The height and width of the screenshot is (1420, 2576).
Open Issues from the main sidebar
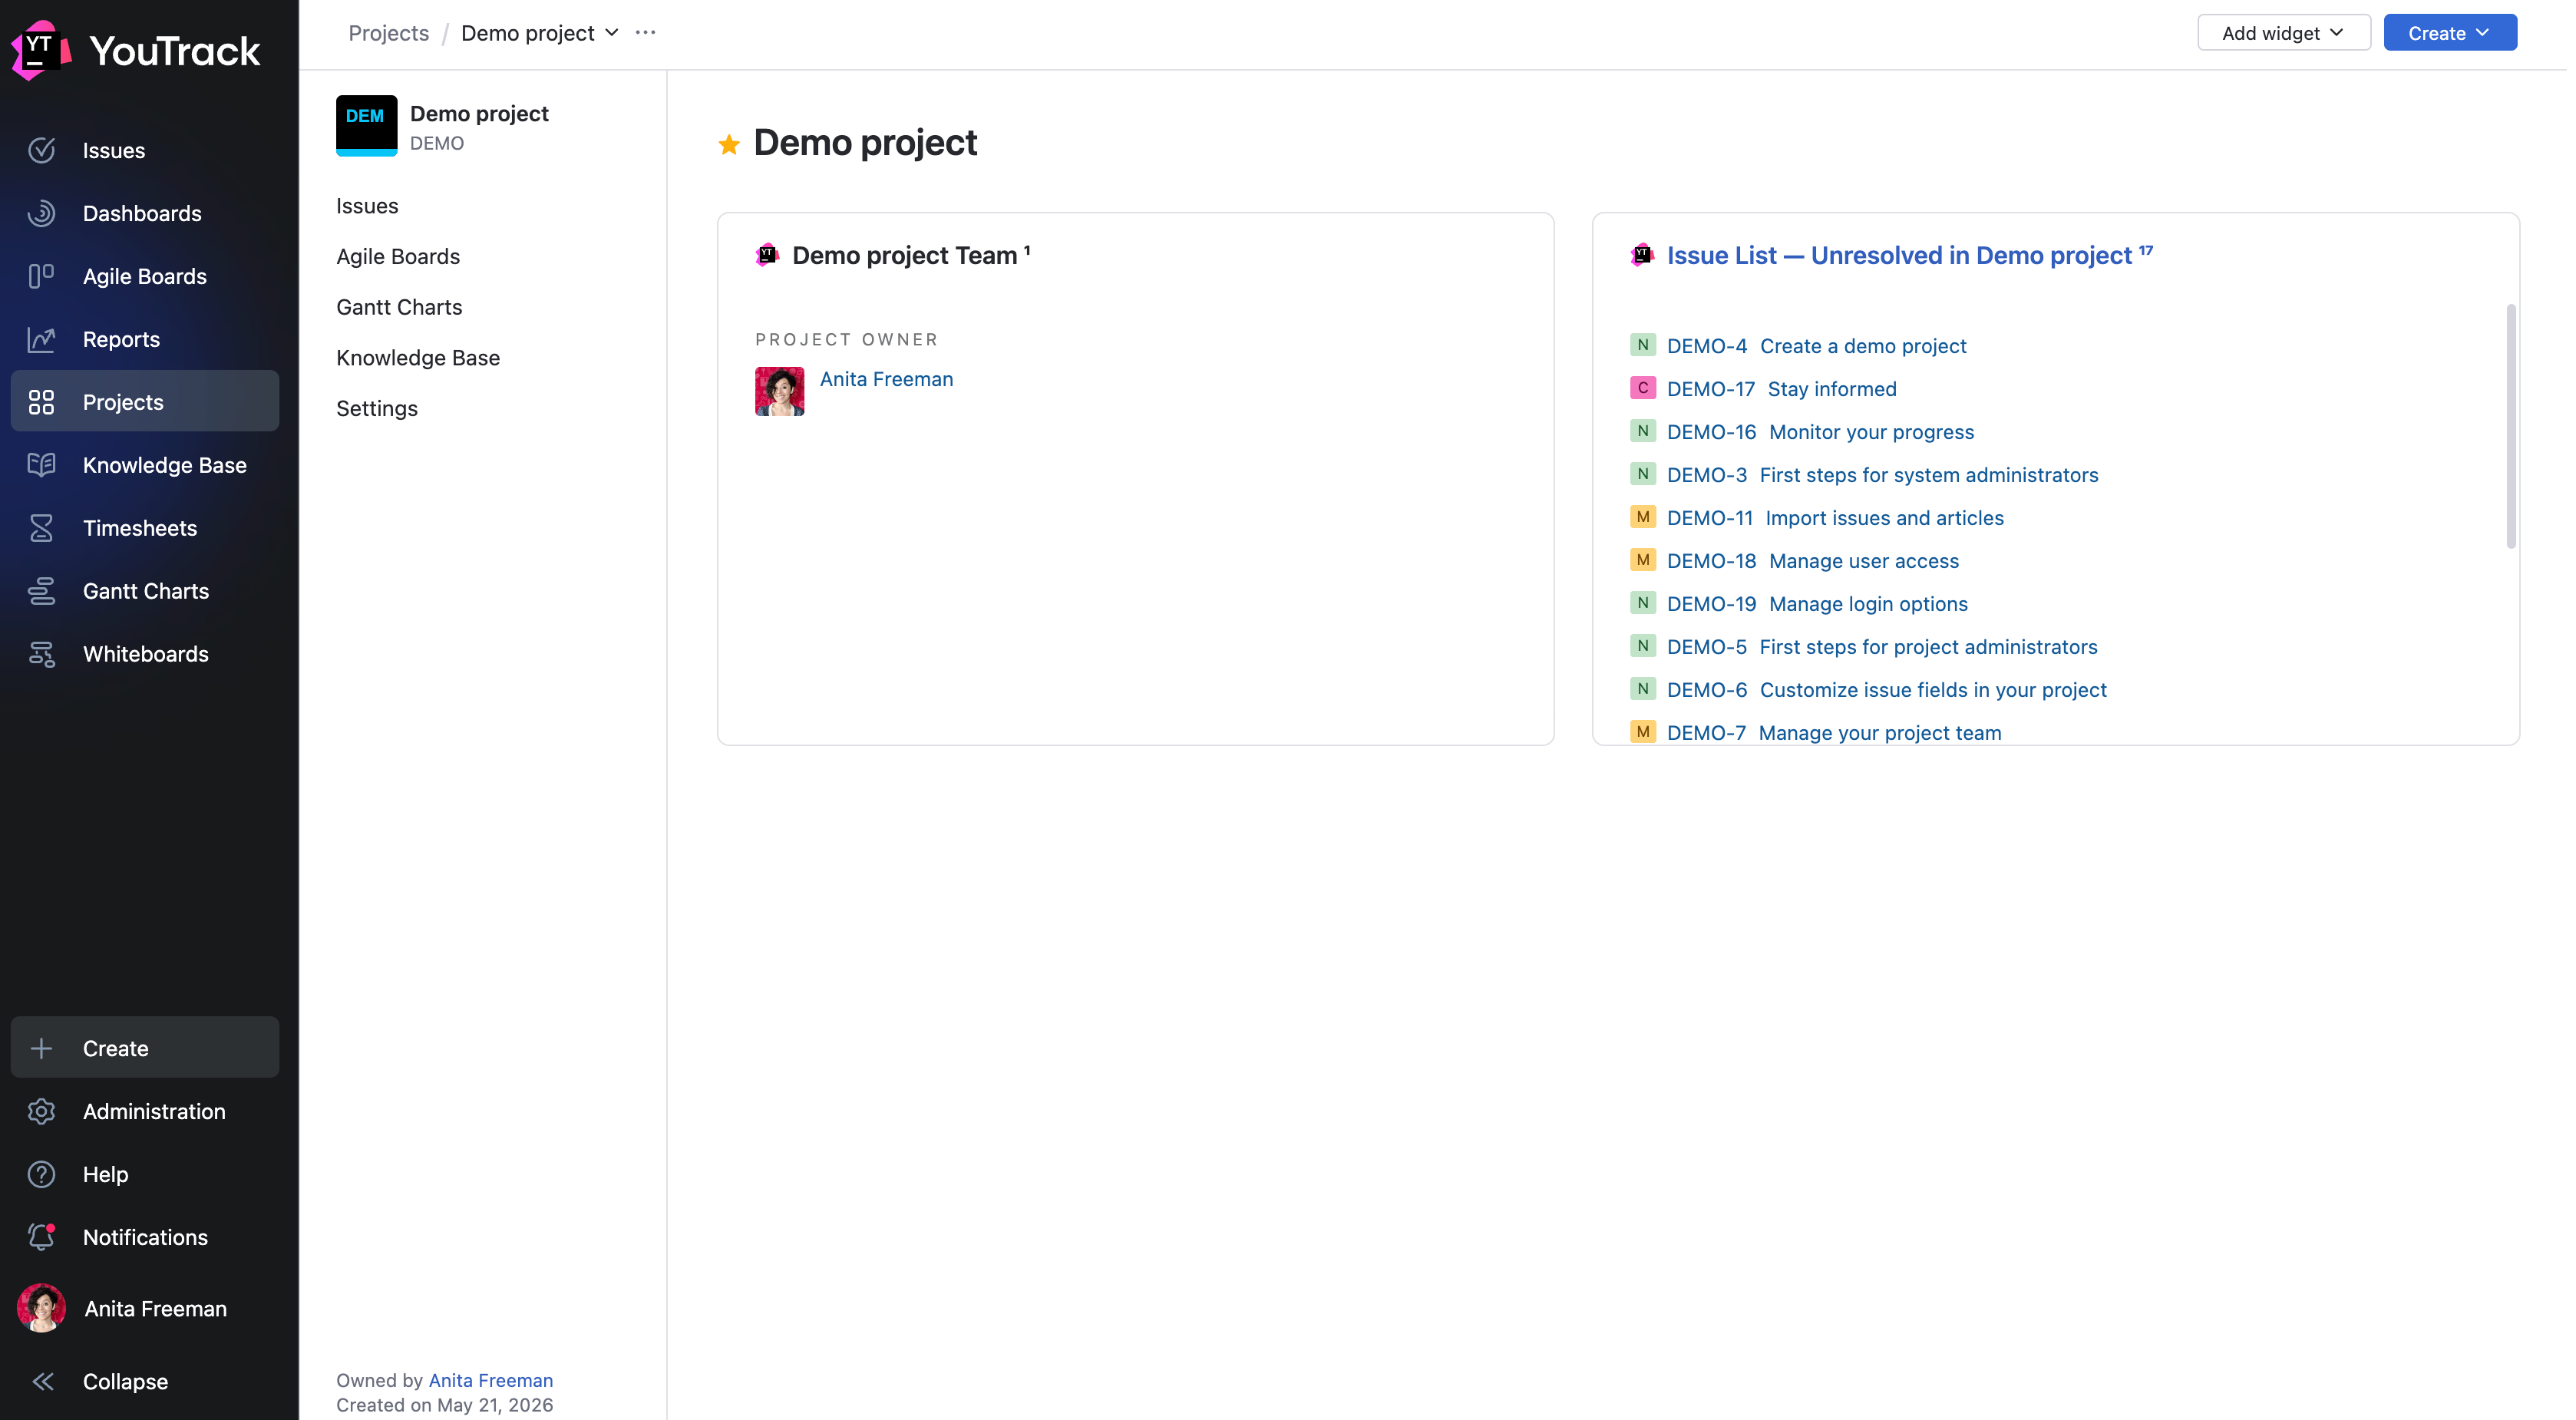click(144, 150)
